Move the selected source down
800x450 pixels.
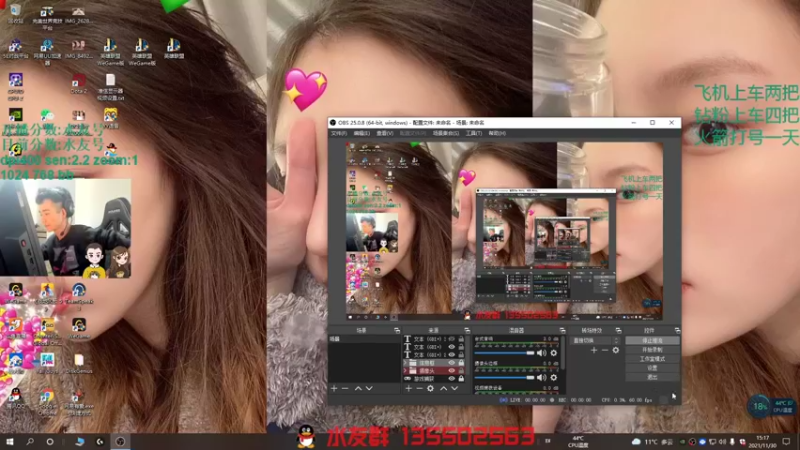(455, 389)
